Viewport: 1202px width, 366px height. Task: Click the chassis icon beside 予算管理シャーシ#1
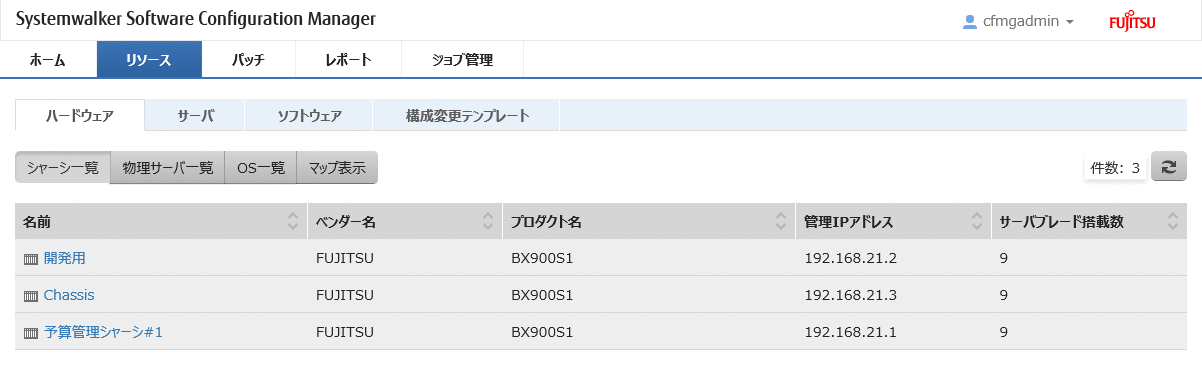[31, 333]
